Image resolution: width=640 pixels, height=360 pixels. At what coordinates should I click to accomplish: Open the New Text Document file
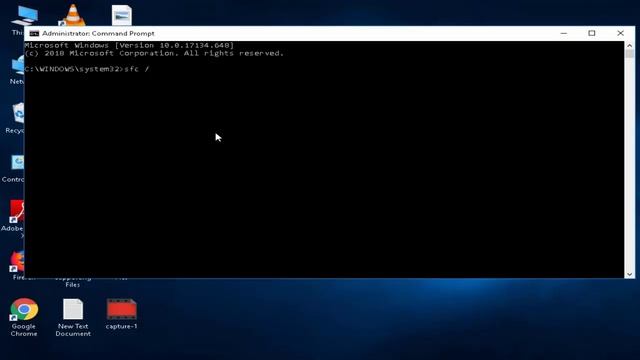tap(73, 317)
